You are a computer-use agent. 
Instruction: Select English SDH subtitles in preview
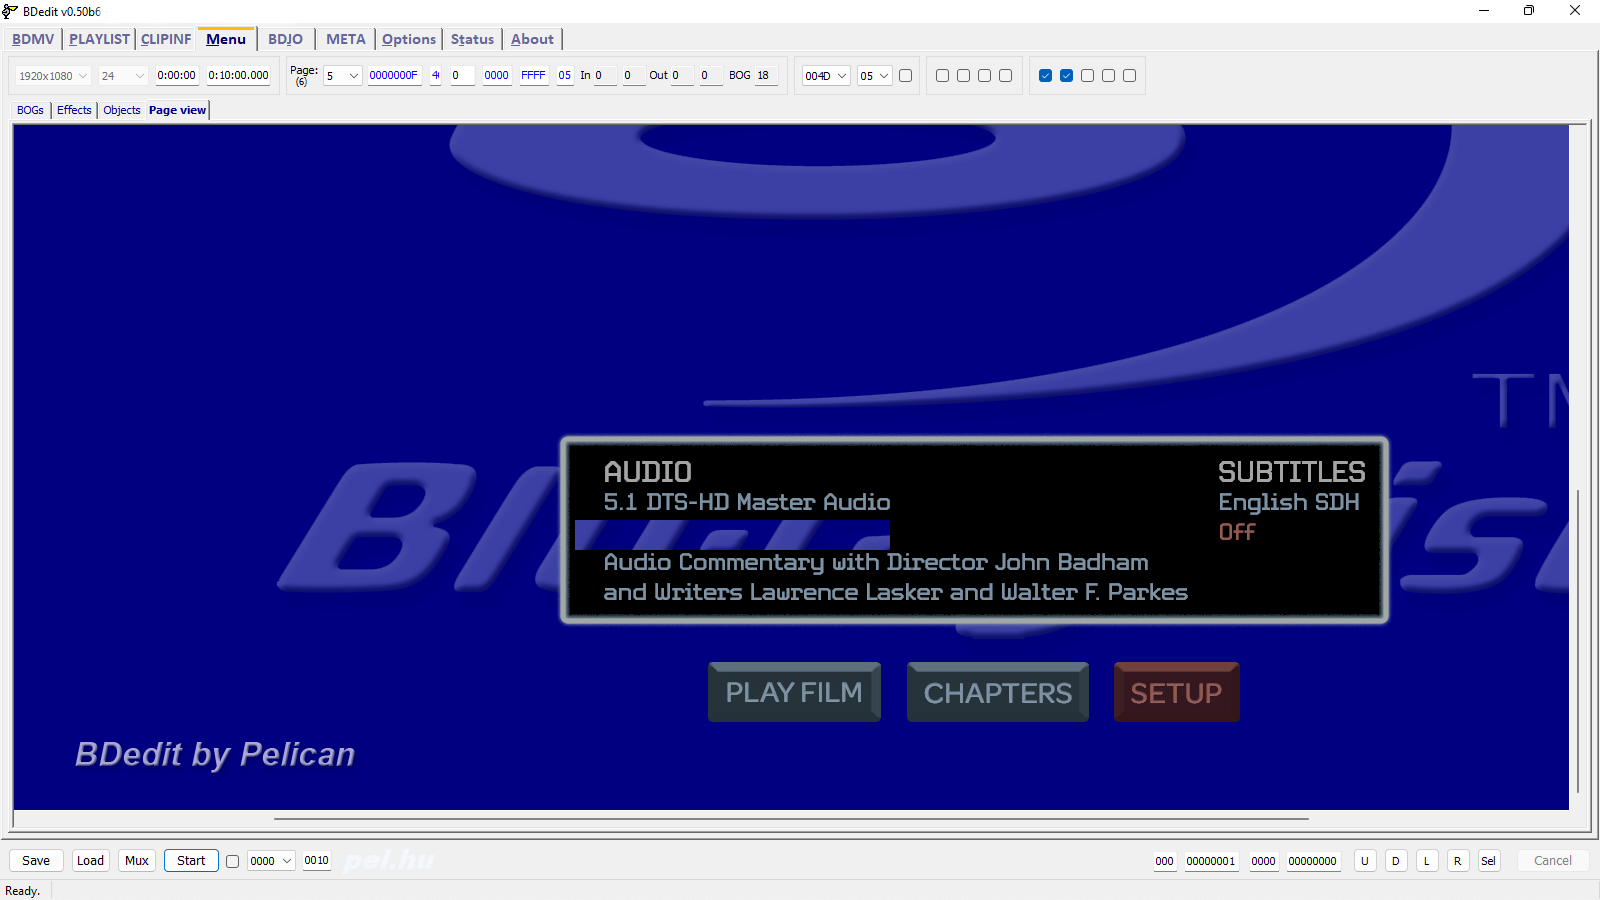coord(1289,502)
